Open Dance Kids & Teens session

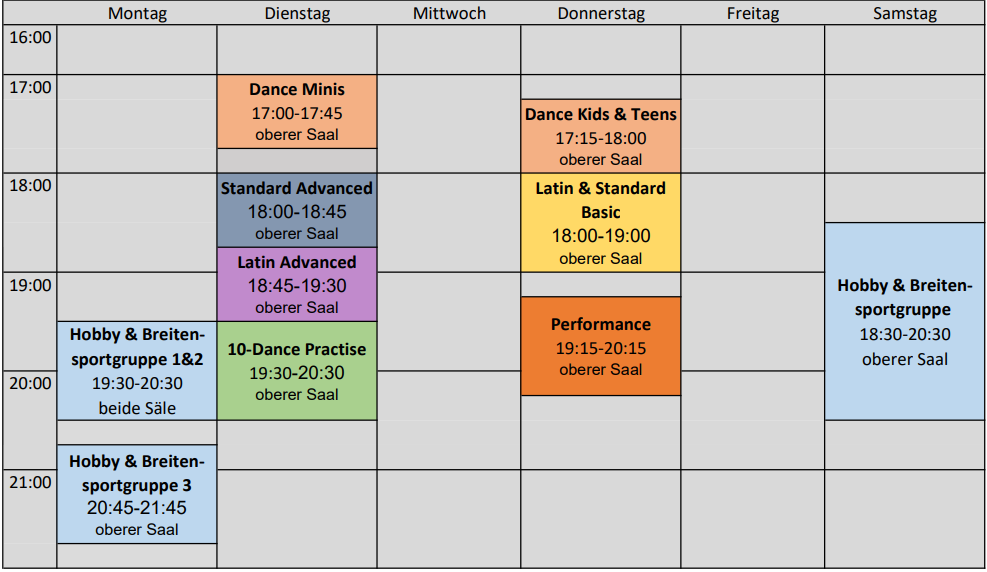click(601, 136)
